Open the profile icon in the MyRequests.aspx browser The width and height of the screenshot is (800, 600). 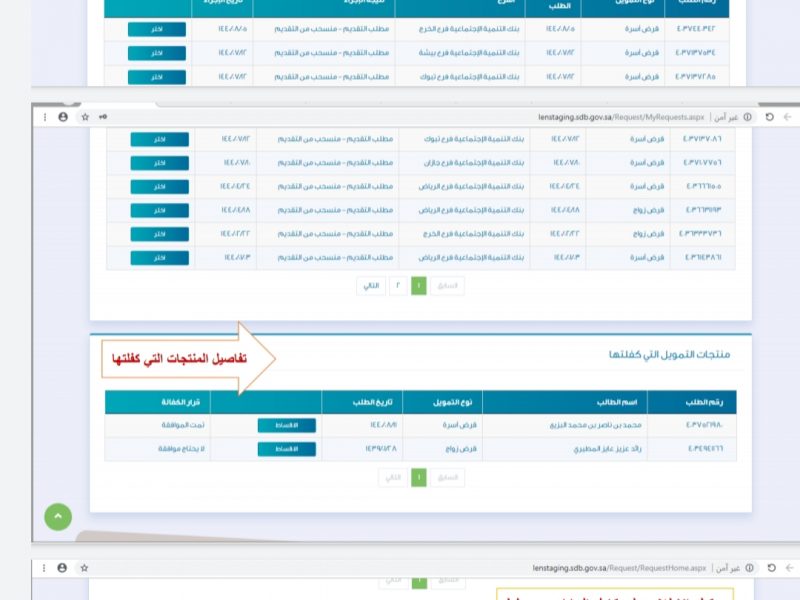[x=63, y=117]
